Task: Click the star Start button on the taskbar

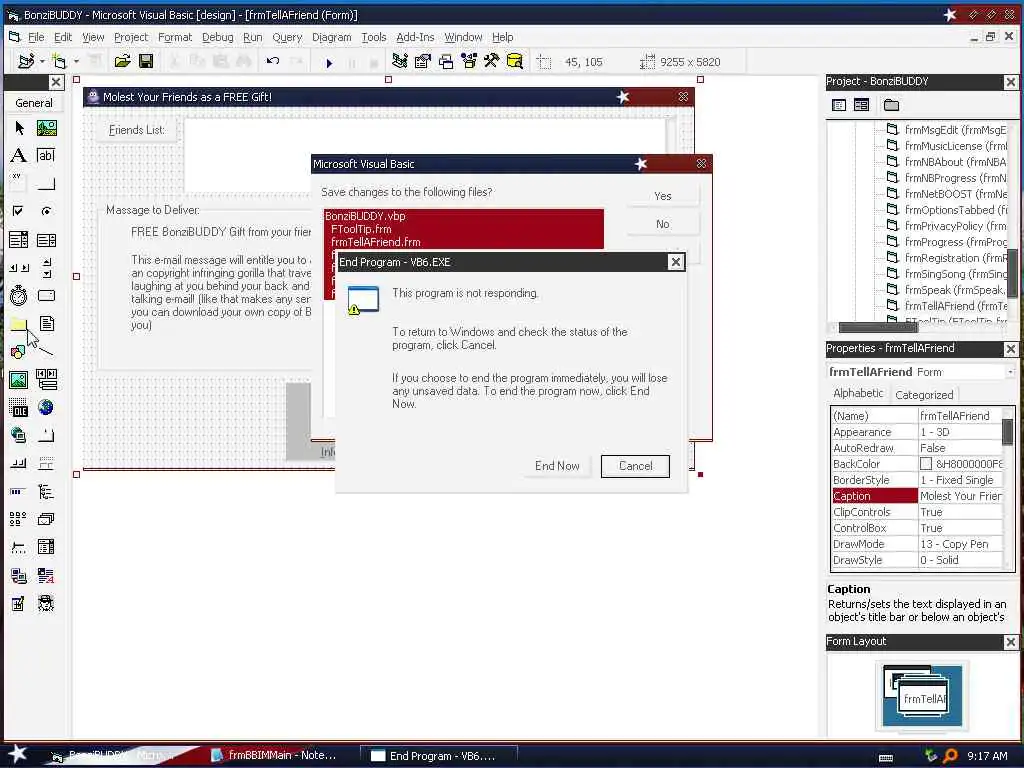Action: [x=17, y=754]
